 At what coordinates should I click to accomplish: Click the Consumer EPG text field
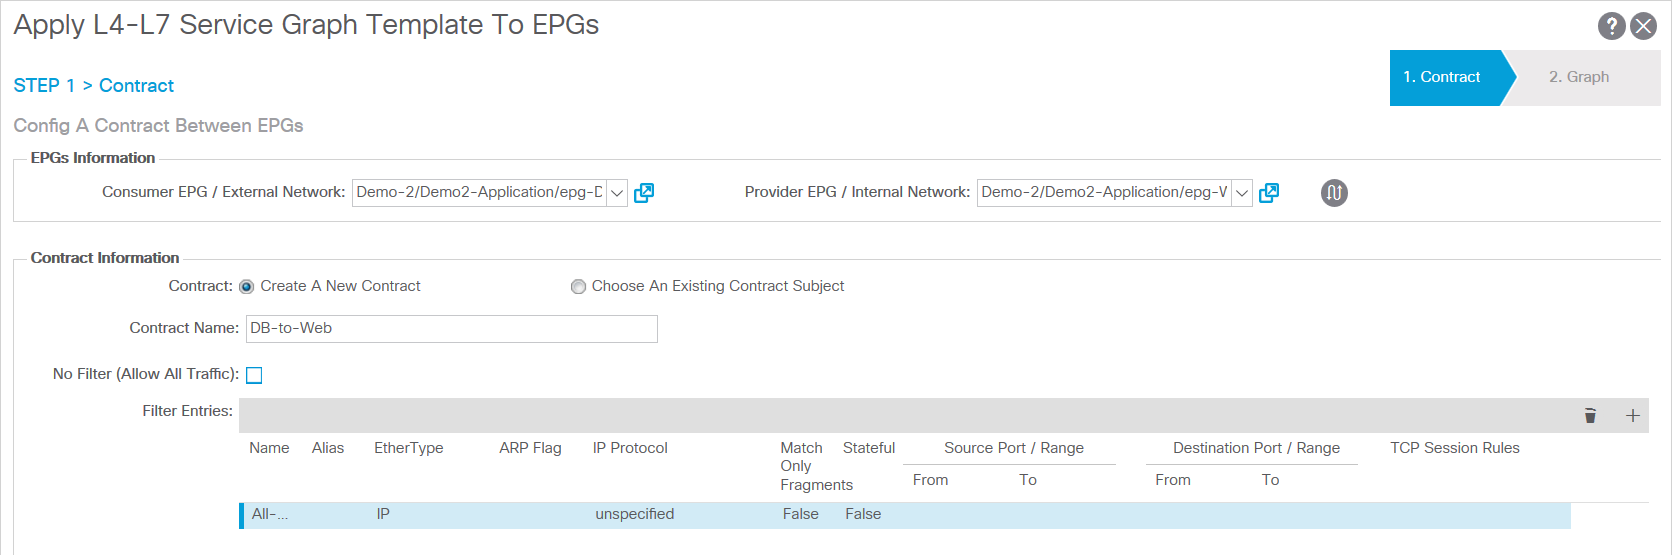click(x=479, y=193)
